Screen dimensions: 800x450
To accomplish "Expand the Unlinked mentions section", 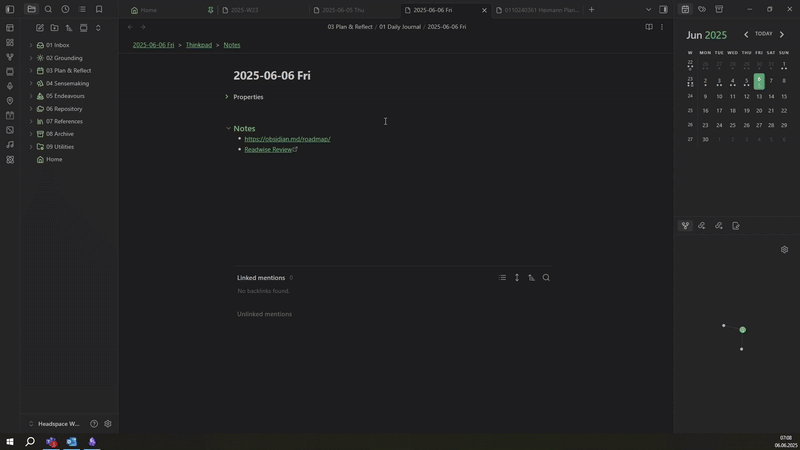I will tap(264, 314).
